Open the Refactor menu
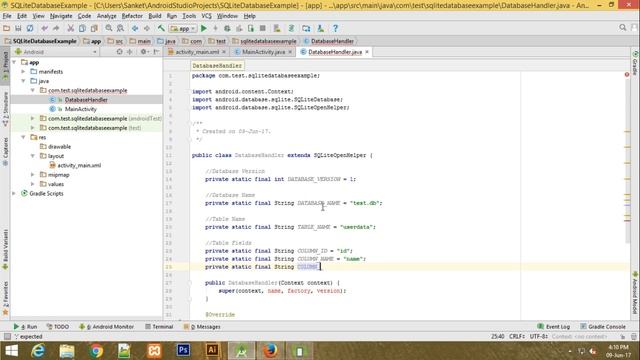This screenshot has height=360, width=640. [x=132, y=16]
